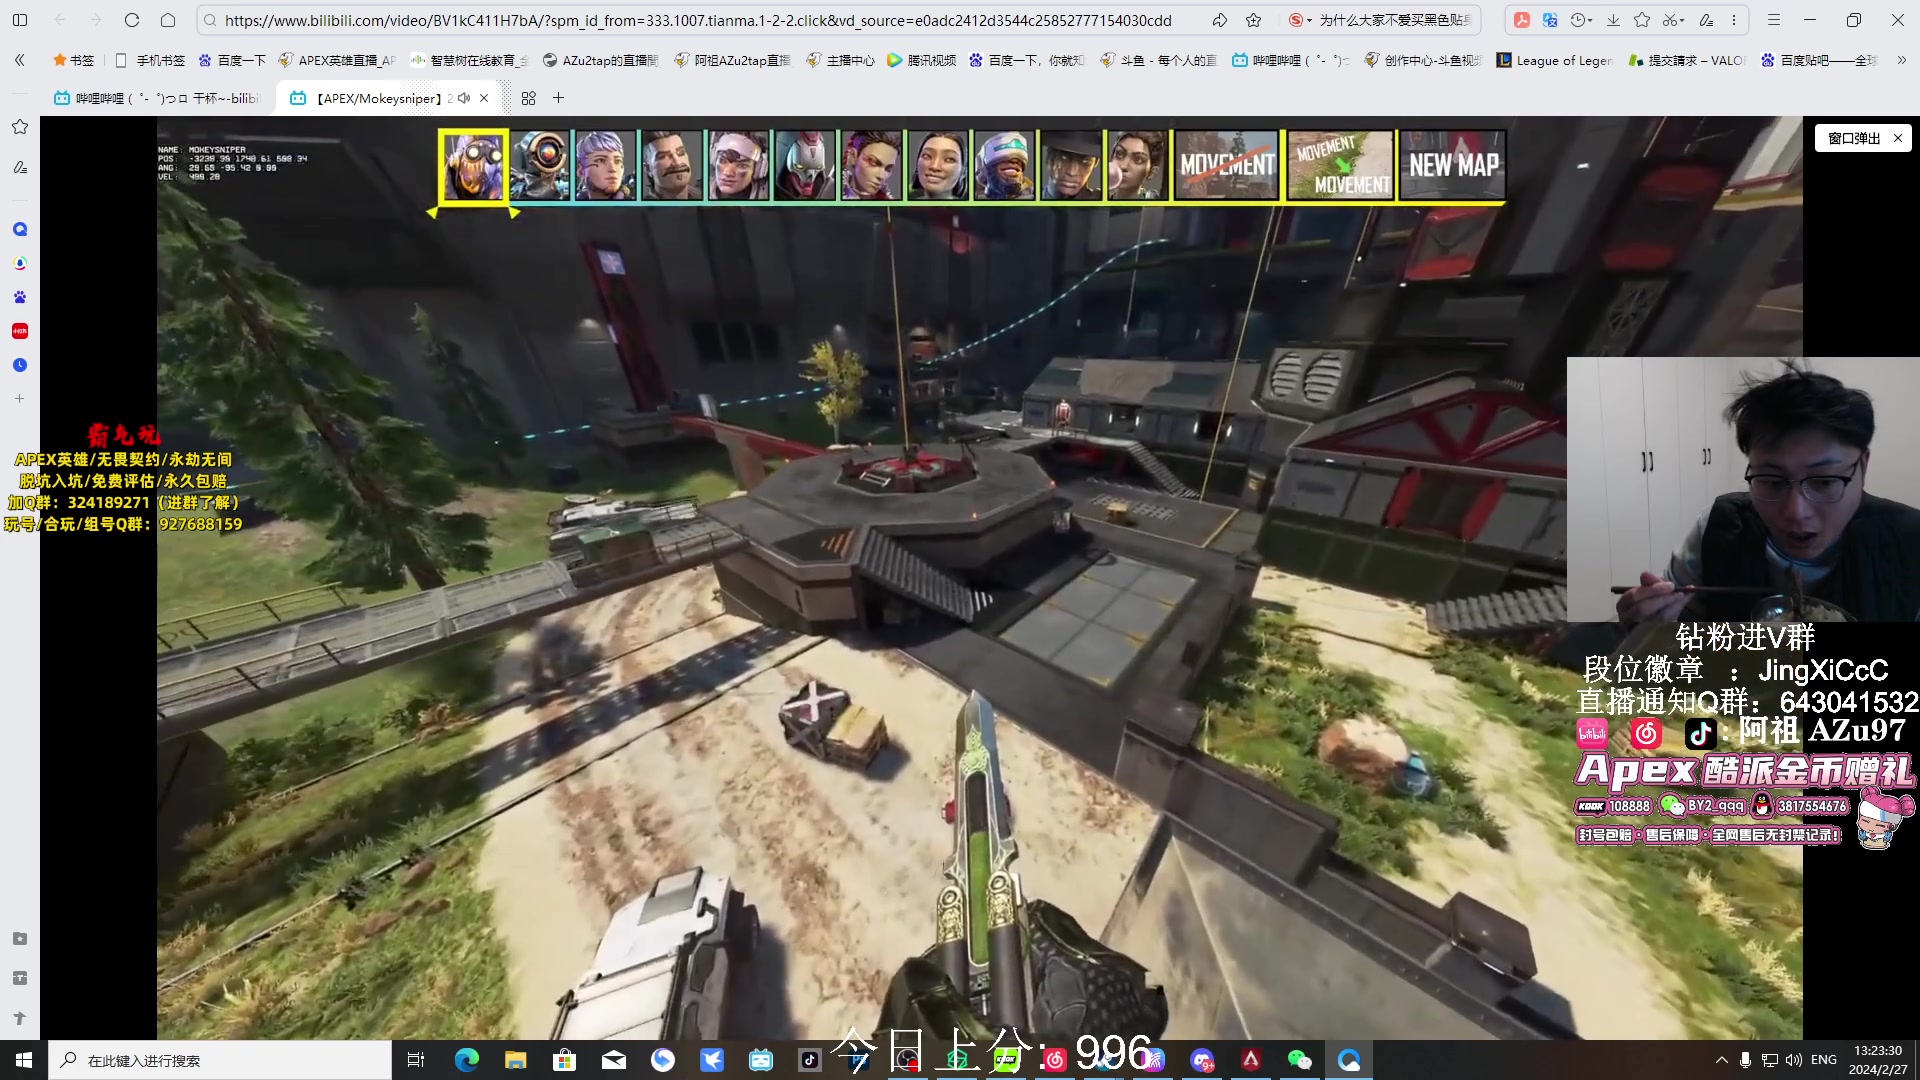This screenshot has width=1920, height=1080.
Task: Expand the screenshot scissors dropdown
Action: point(1682,20)
